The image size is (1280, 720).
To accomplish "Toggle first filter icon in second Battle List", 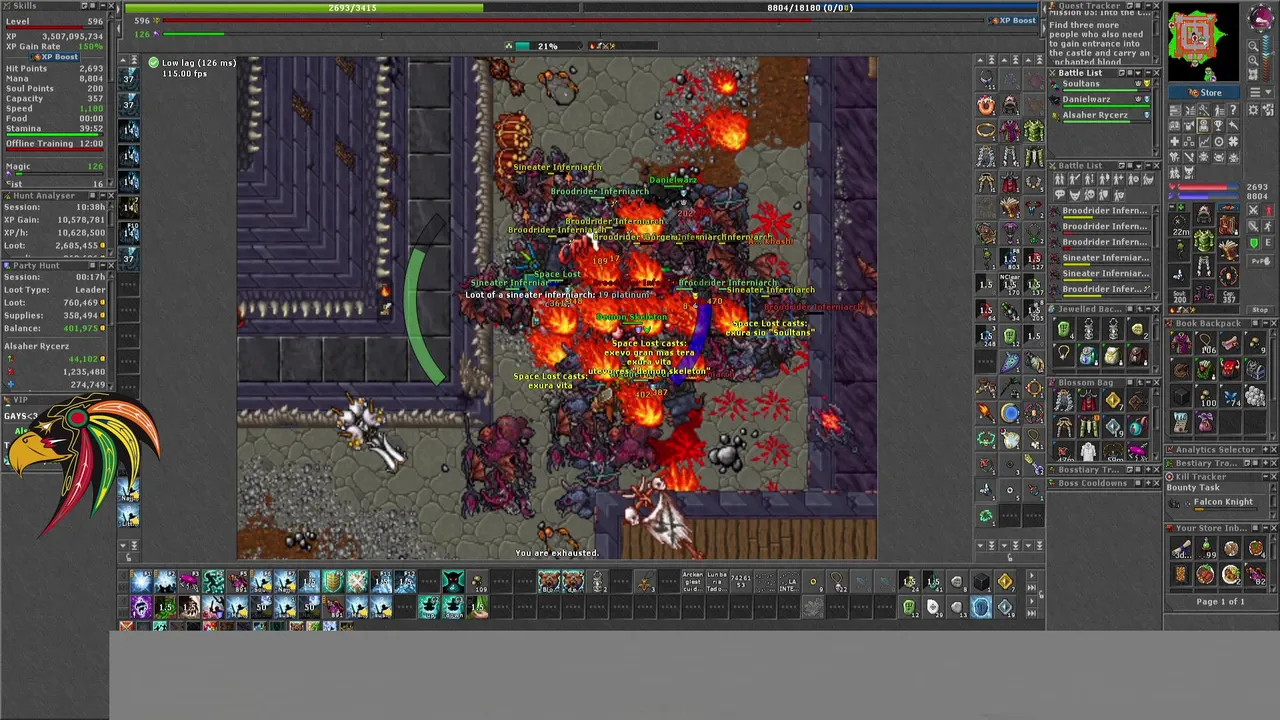I will click(1059, 179).
